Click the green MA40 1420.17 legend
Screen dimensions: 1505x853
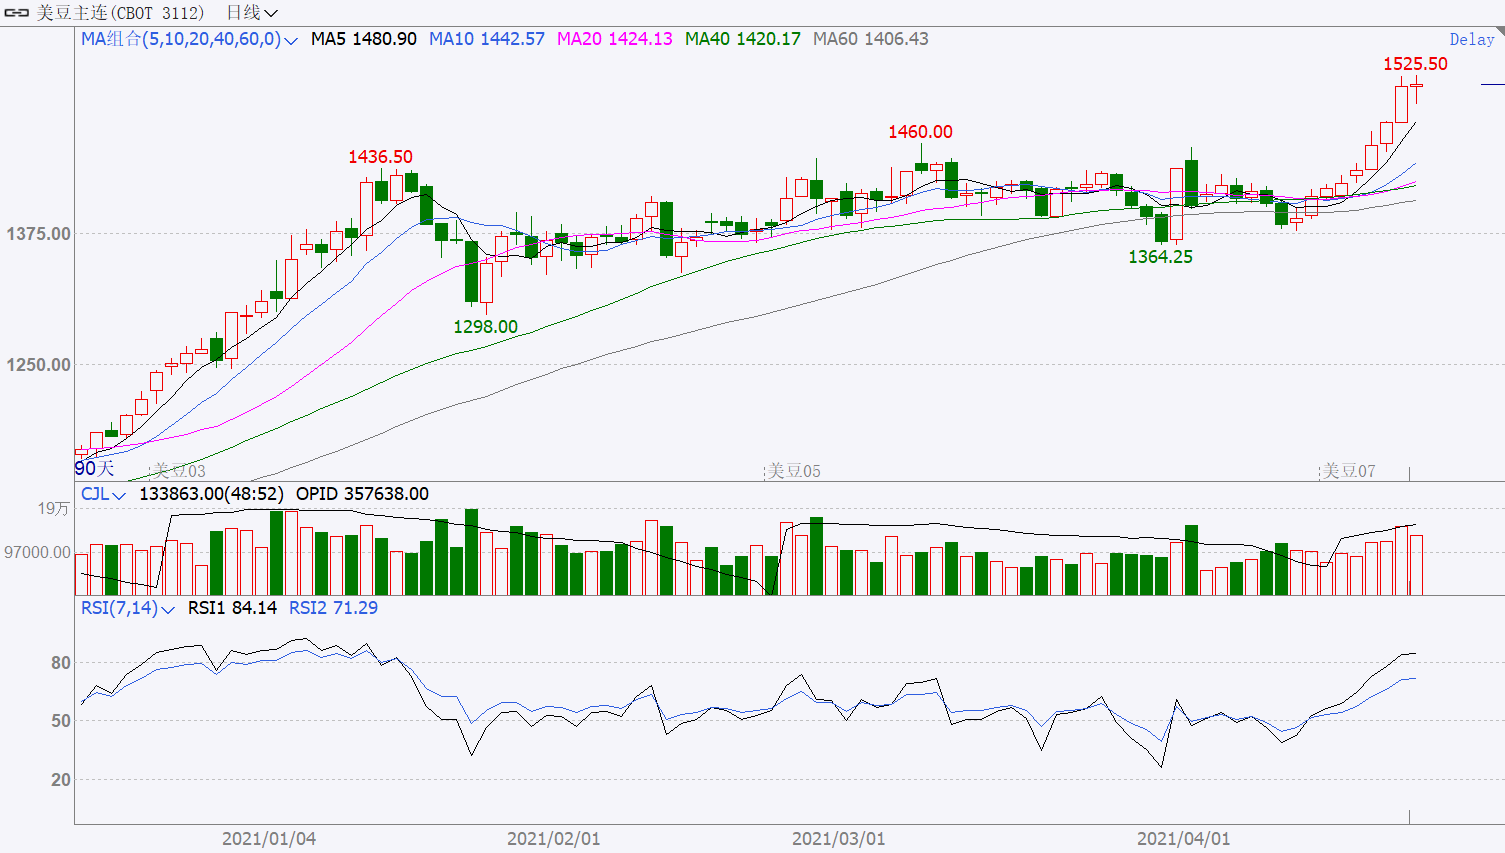pyautogui.click(x=742, y=39)
